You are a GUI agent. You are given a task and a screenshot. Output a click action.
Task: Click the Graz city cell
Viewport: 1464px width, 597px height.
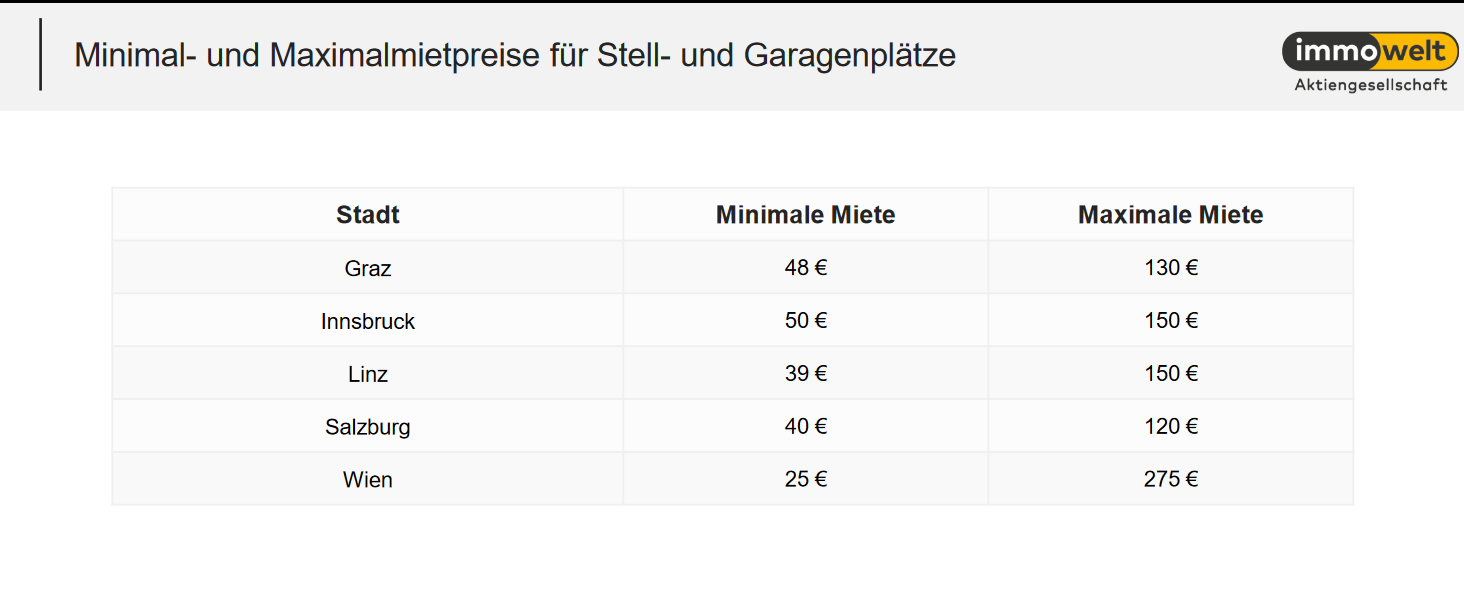(368, 268)
